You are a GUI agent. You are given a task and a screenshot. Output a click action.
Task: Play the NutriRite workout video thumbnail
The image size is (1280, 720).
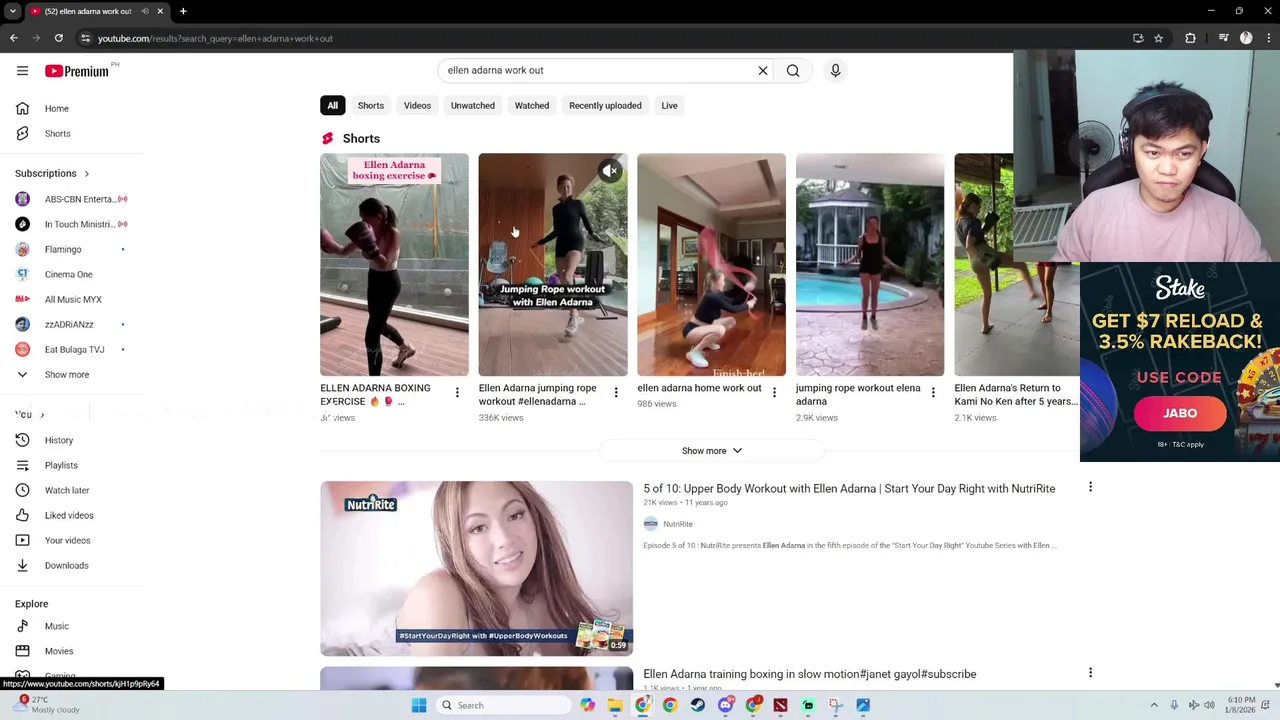coord(476,568)
